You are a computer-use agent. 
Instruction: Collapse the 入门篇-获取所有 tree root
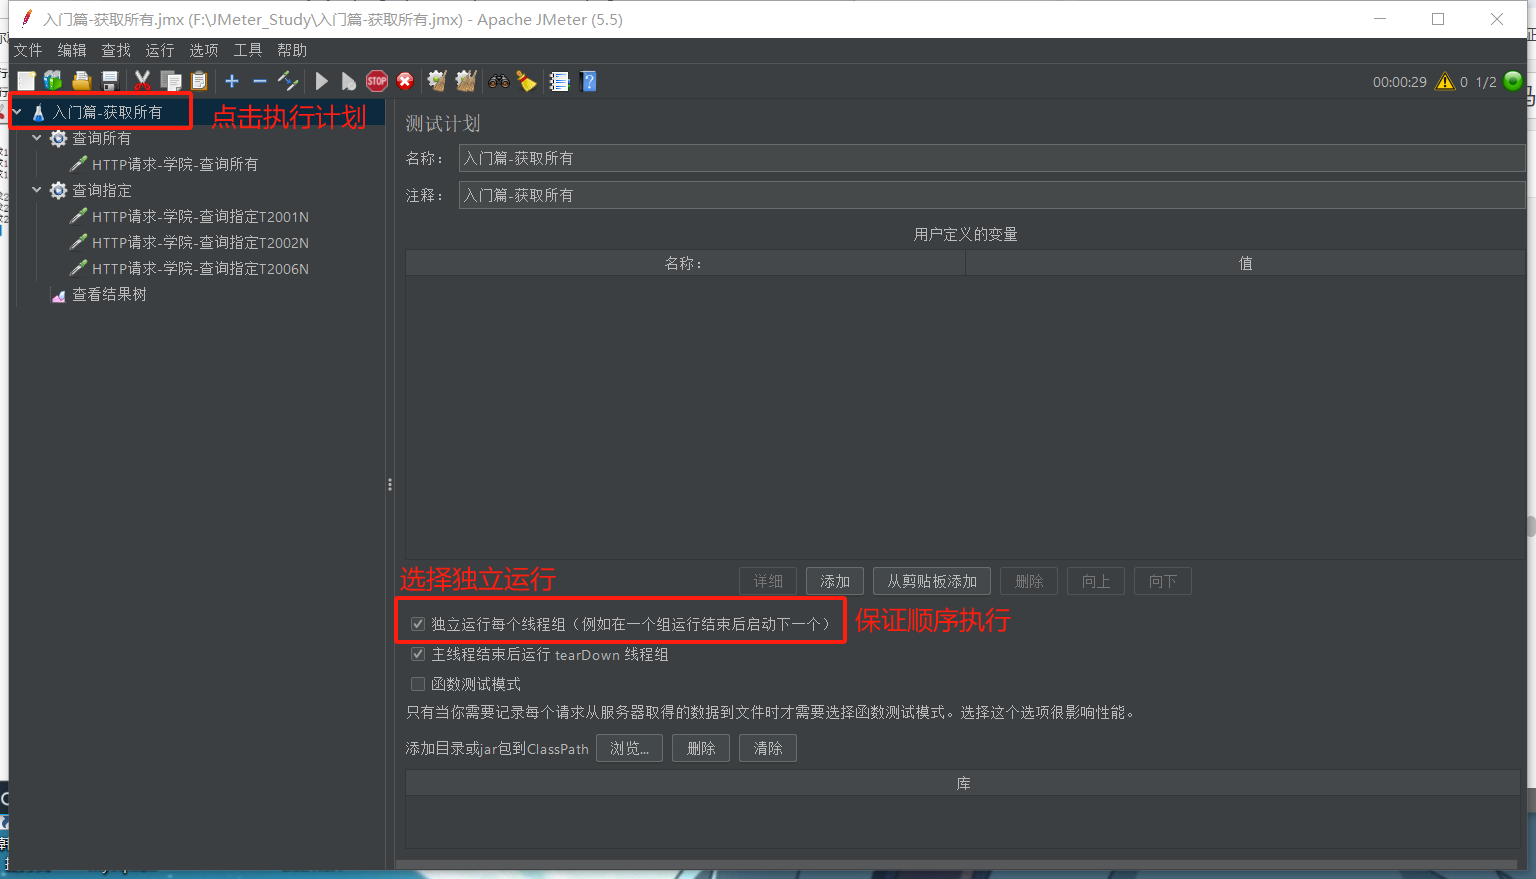[18, 112]
